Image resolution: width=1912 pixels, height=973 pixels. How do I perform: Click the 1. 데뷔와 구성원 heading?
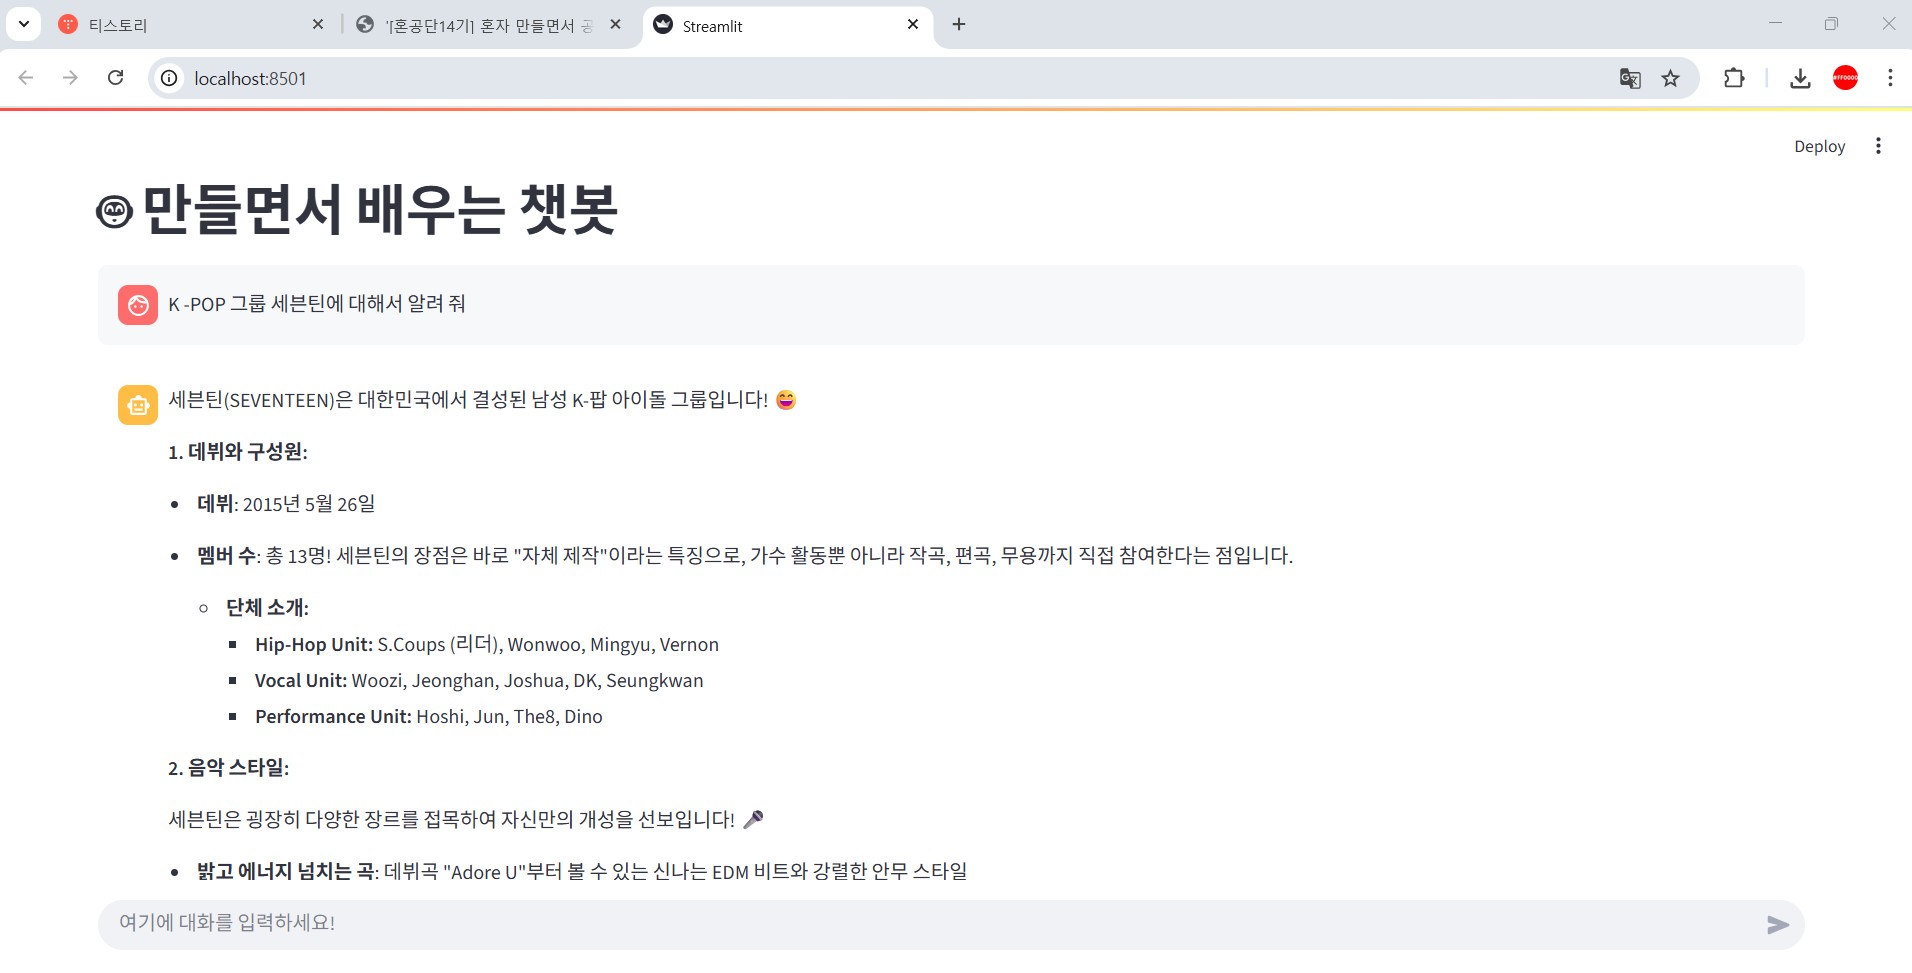tap(238, 452)
